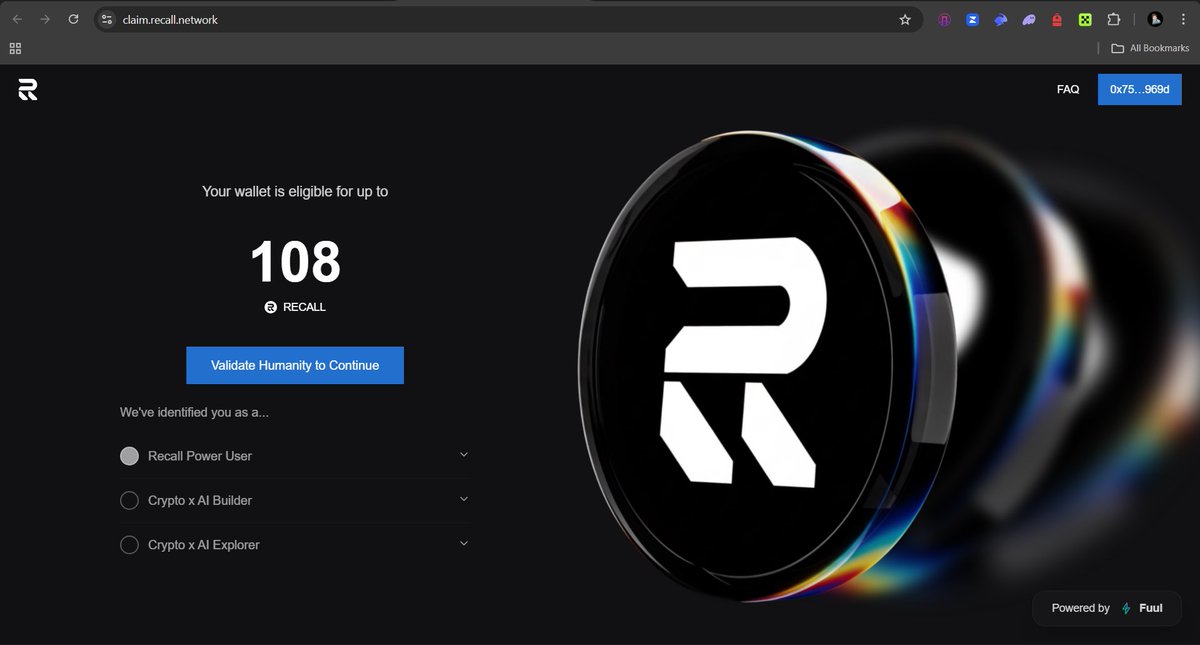Go back with the browser back arrow
Viewport: 1200px width, 645px height.
17,19
